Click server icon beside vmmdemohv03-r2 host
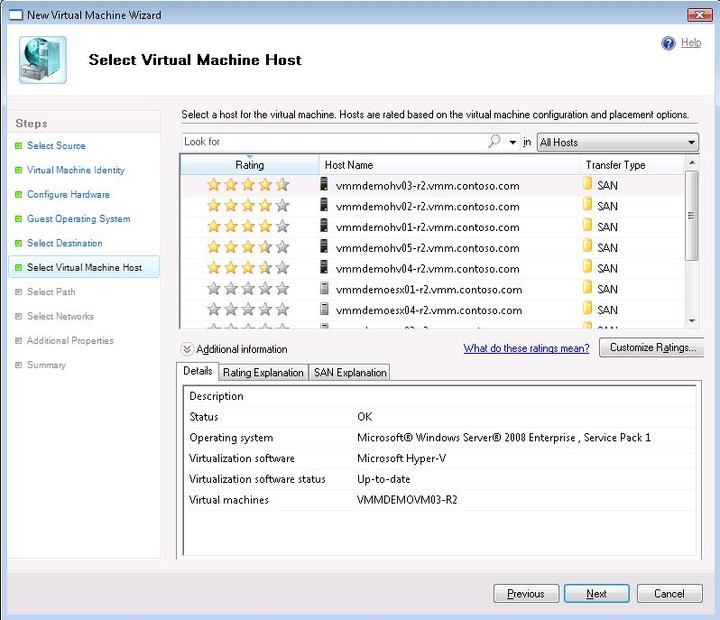The height and width of the screenshot is (620, 720). coord(325,185)
